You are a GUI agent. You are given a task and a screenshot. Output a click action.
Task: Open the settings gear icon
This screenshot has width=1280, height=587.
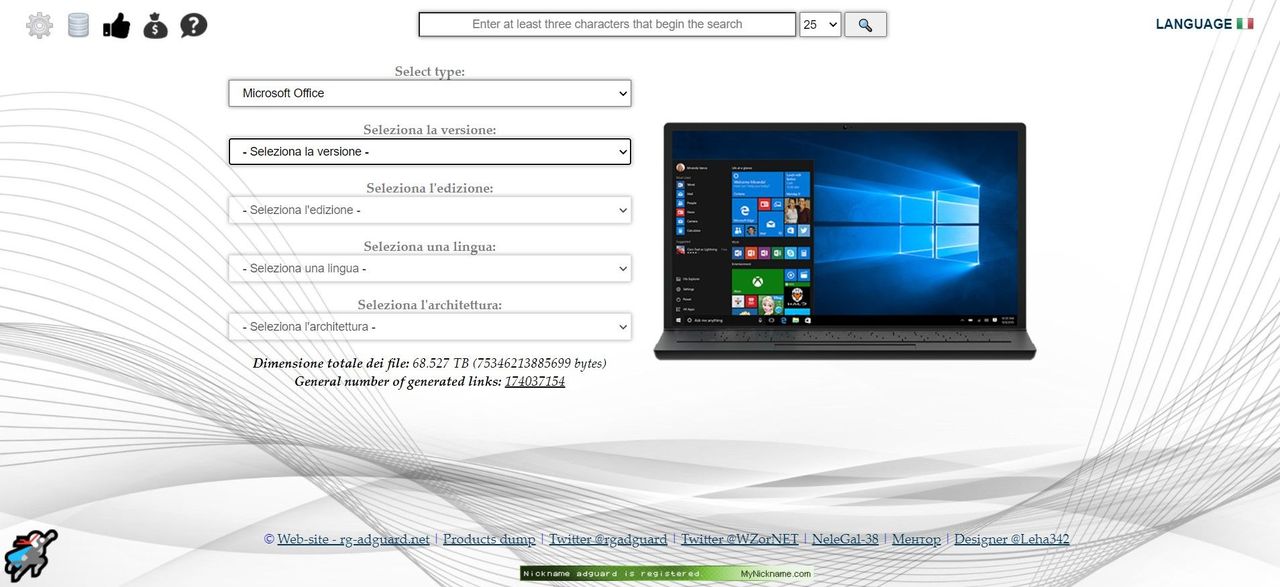(x=39, y=25)
